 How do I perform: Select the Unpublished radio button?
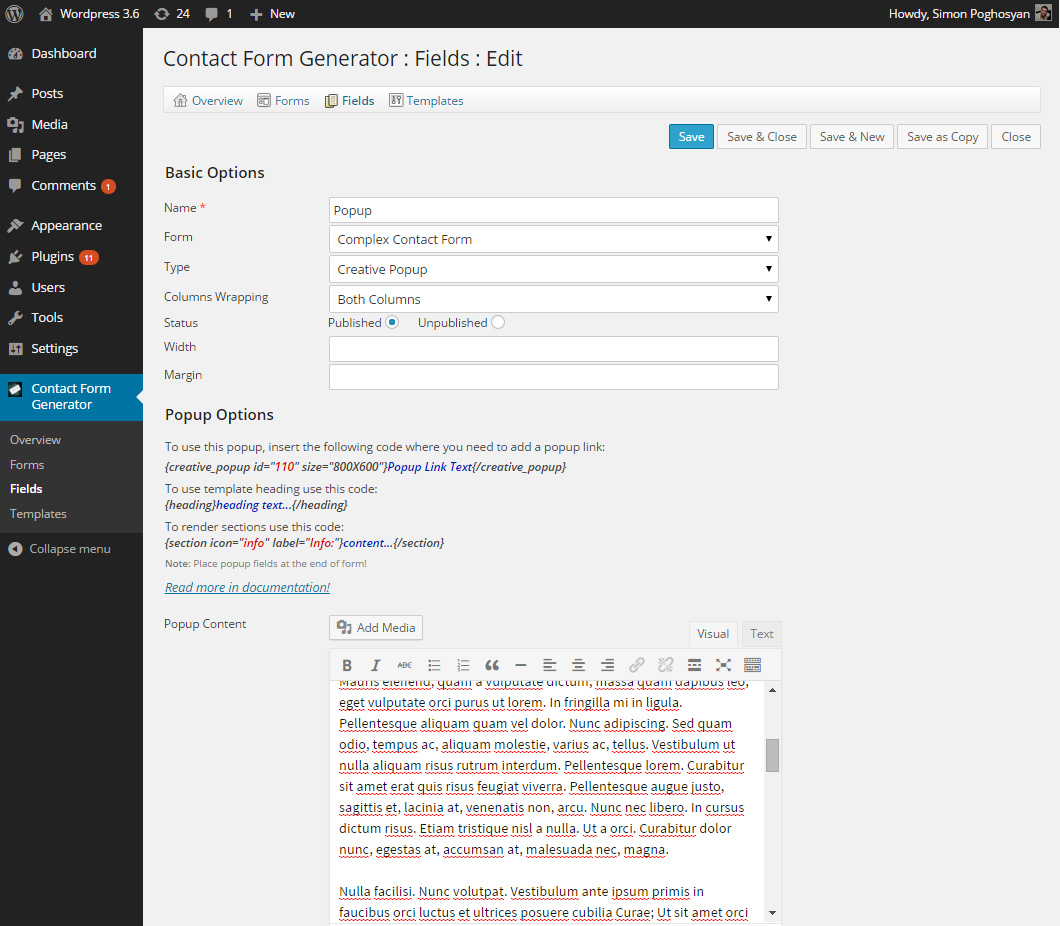pos(498,322)
